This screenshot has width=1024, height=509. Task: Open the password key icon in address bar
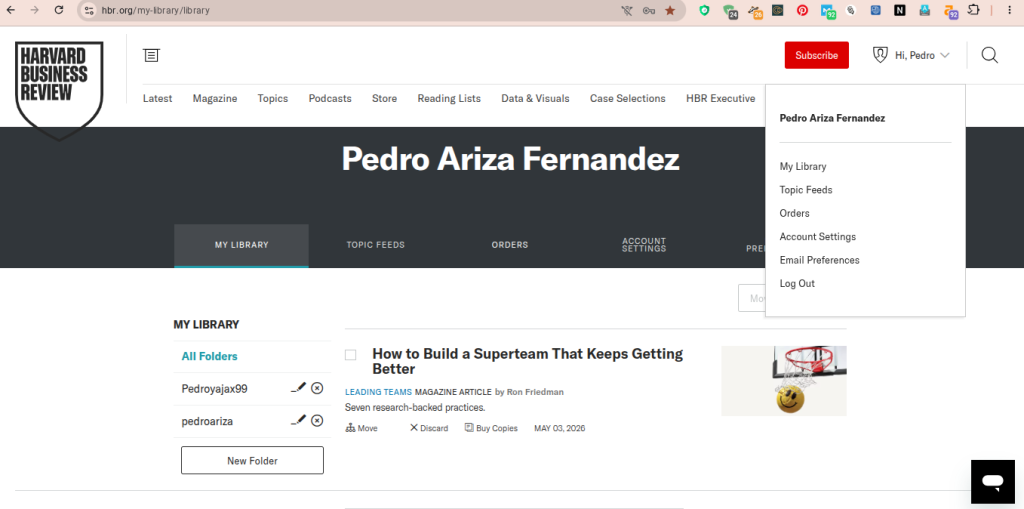coord(648,10)
